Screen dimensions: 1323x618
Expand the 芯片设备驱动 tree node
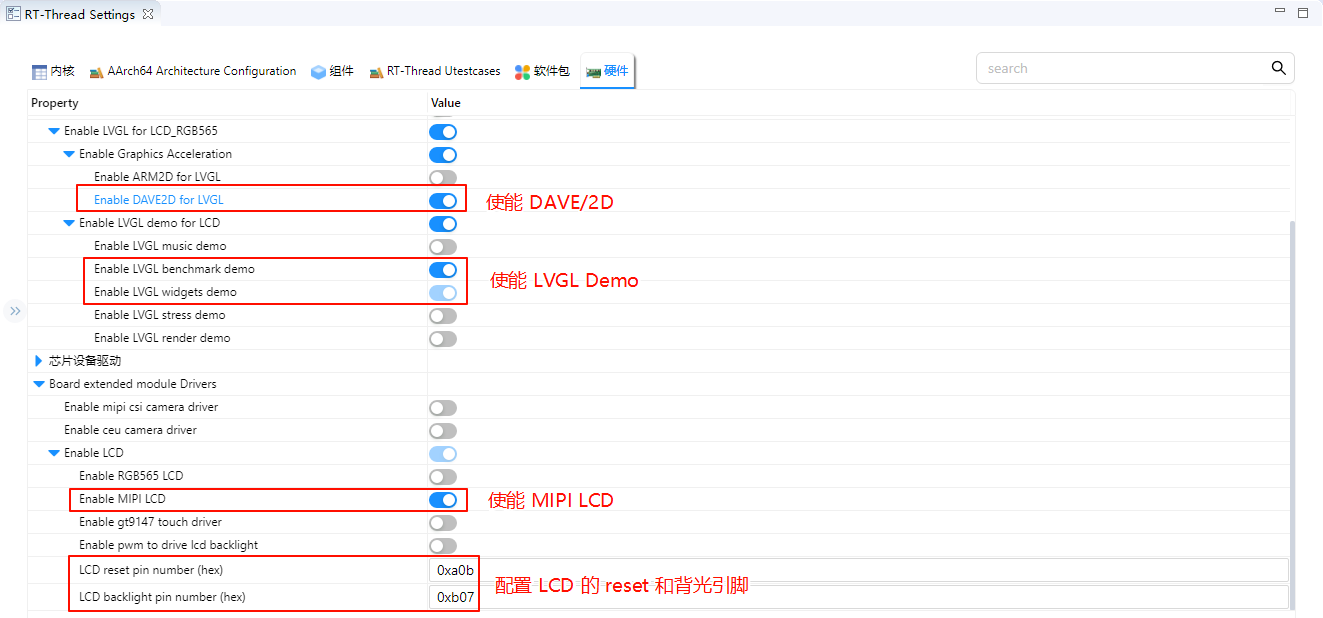coord(39,361)
